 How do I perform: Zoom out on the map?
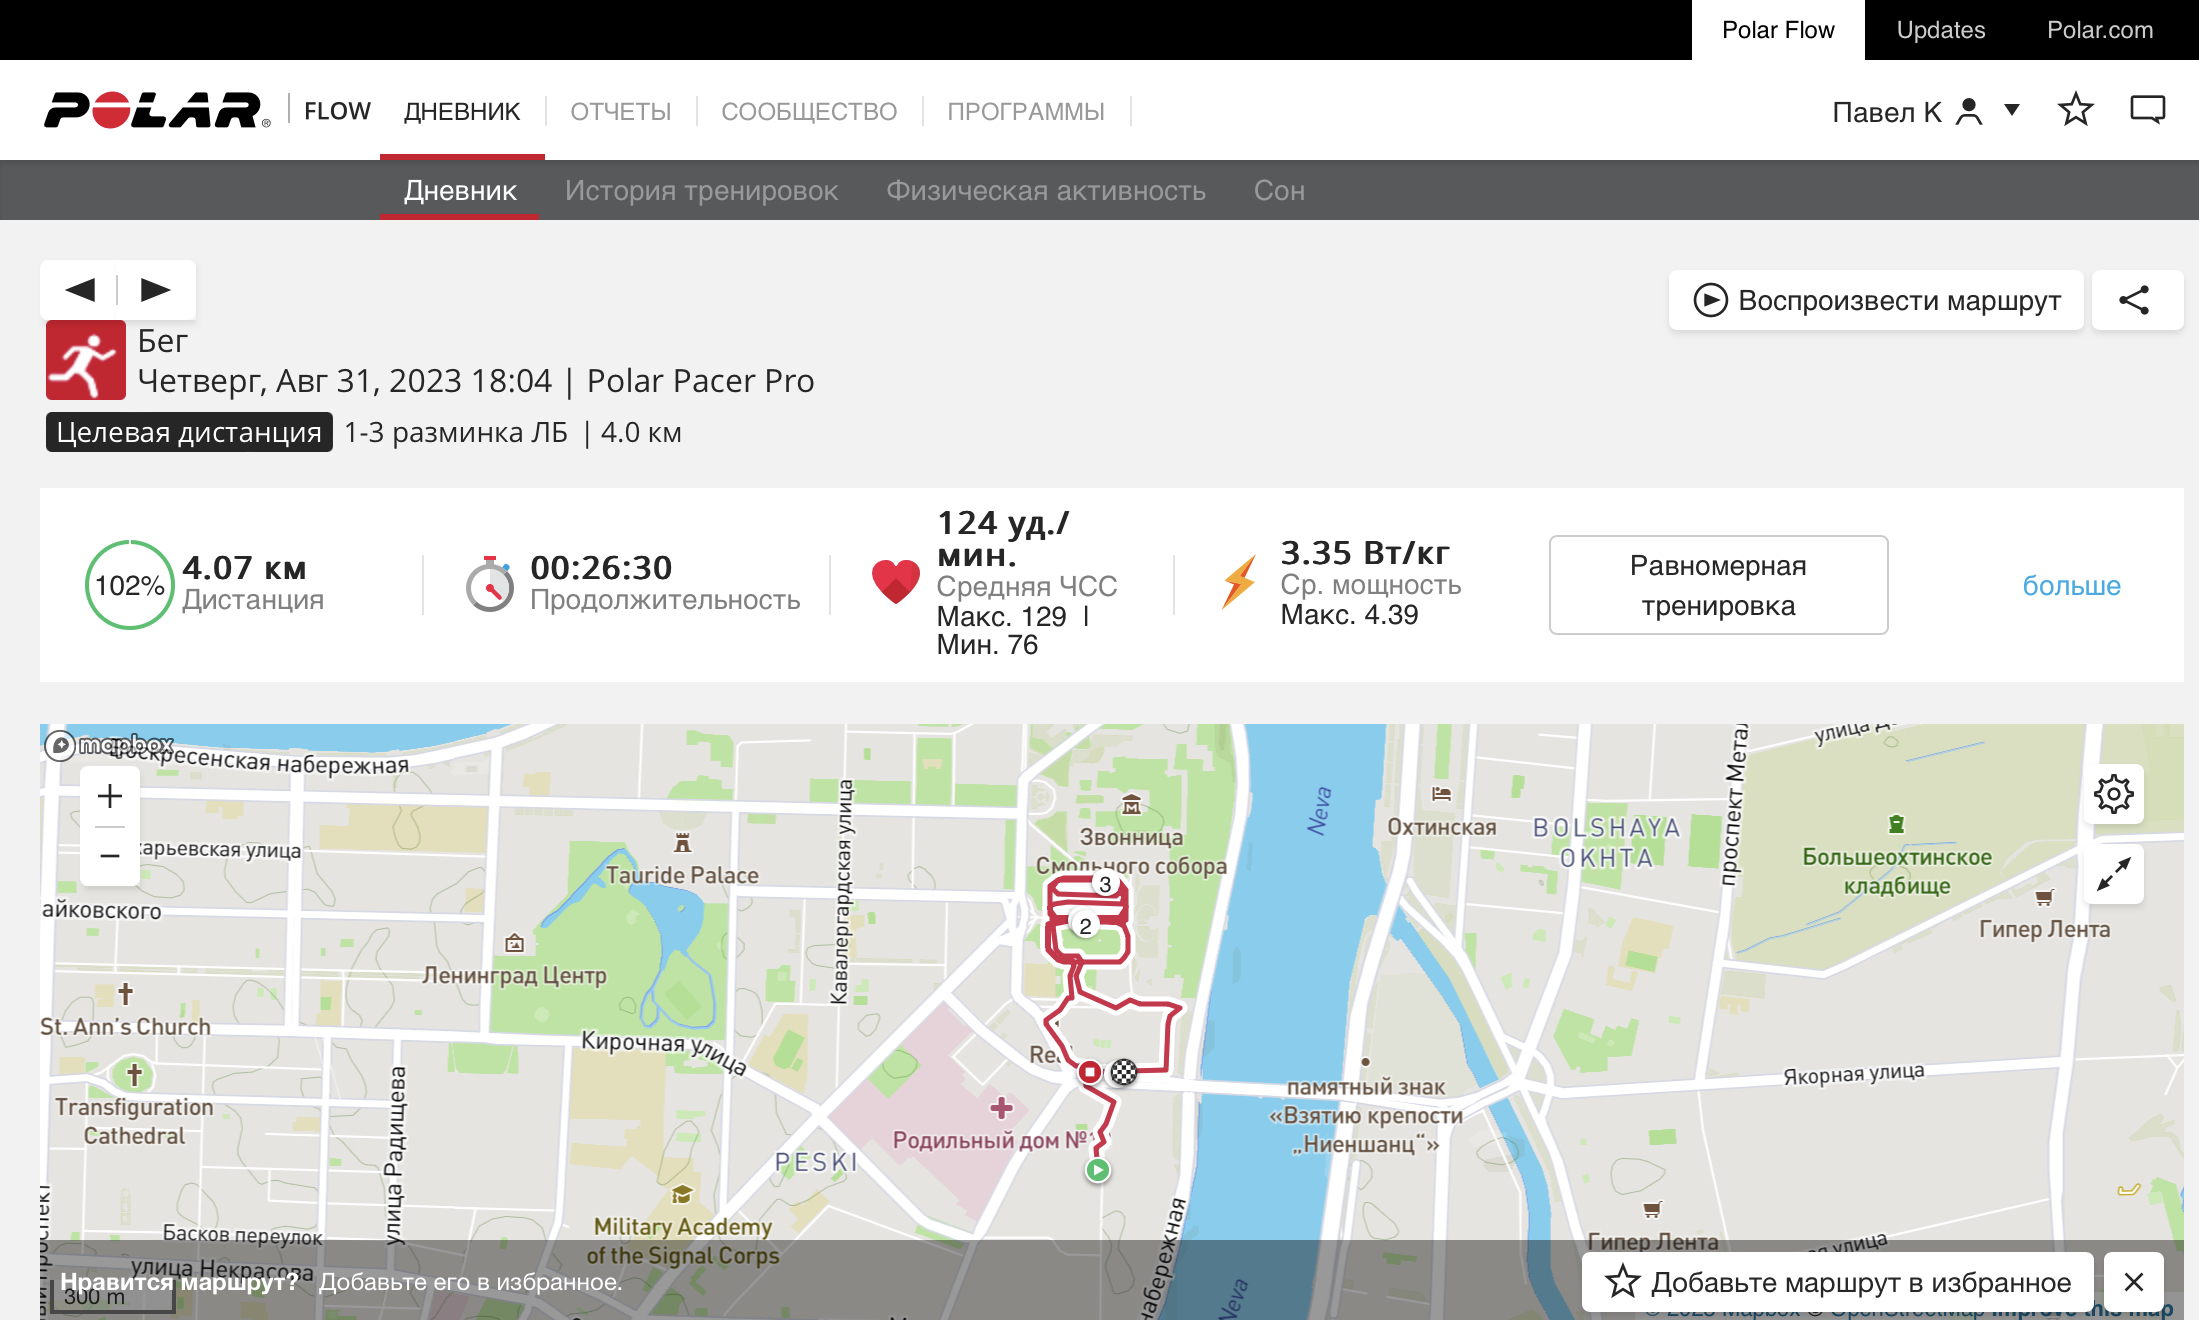tap(110, 856)
